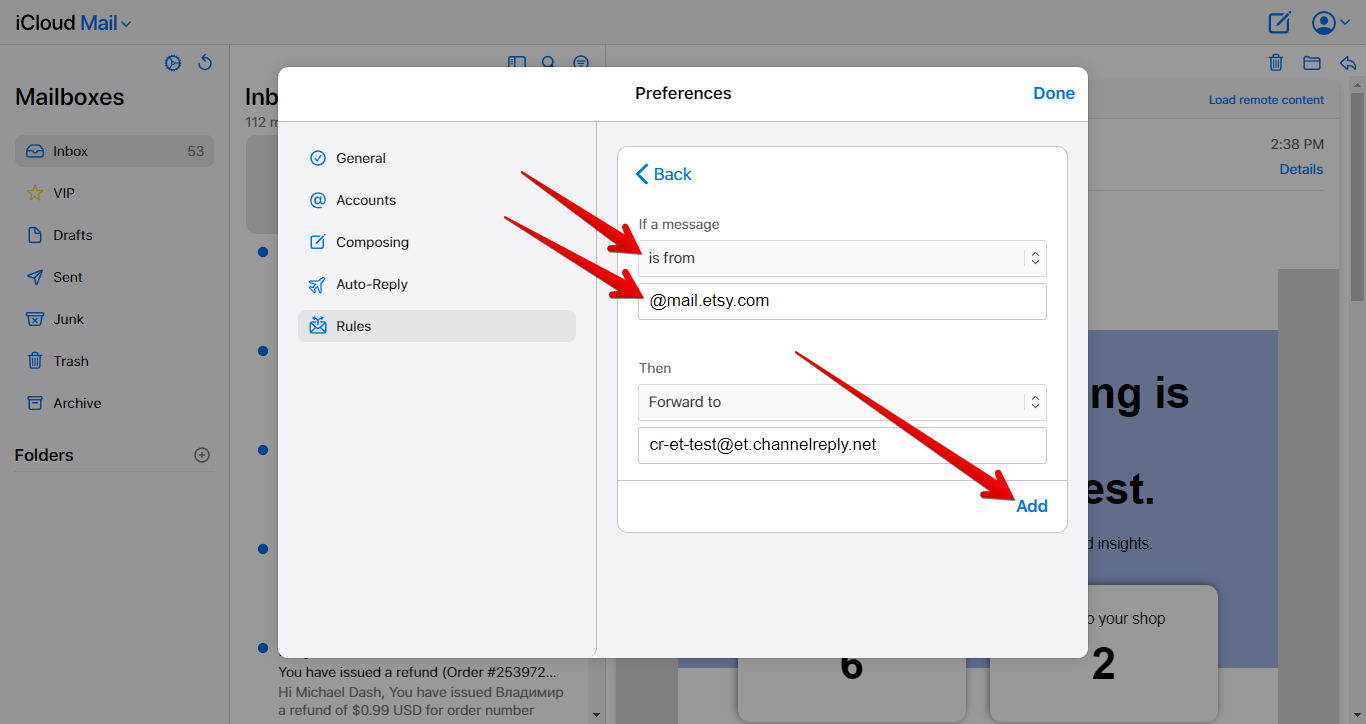Click the message list scroll down arrow
This screenshot has width=1366, height=724.
tap(597, 715)
